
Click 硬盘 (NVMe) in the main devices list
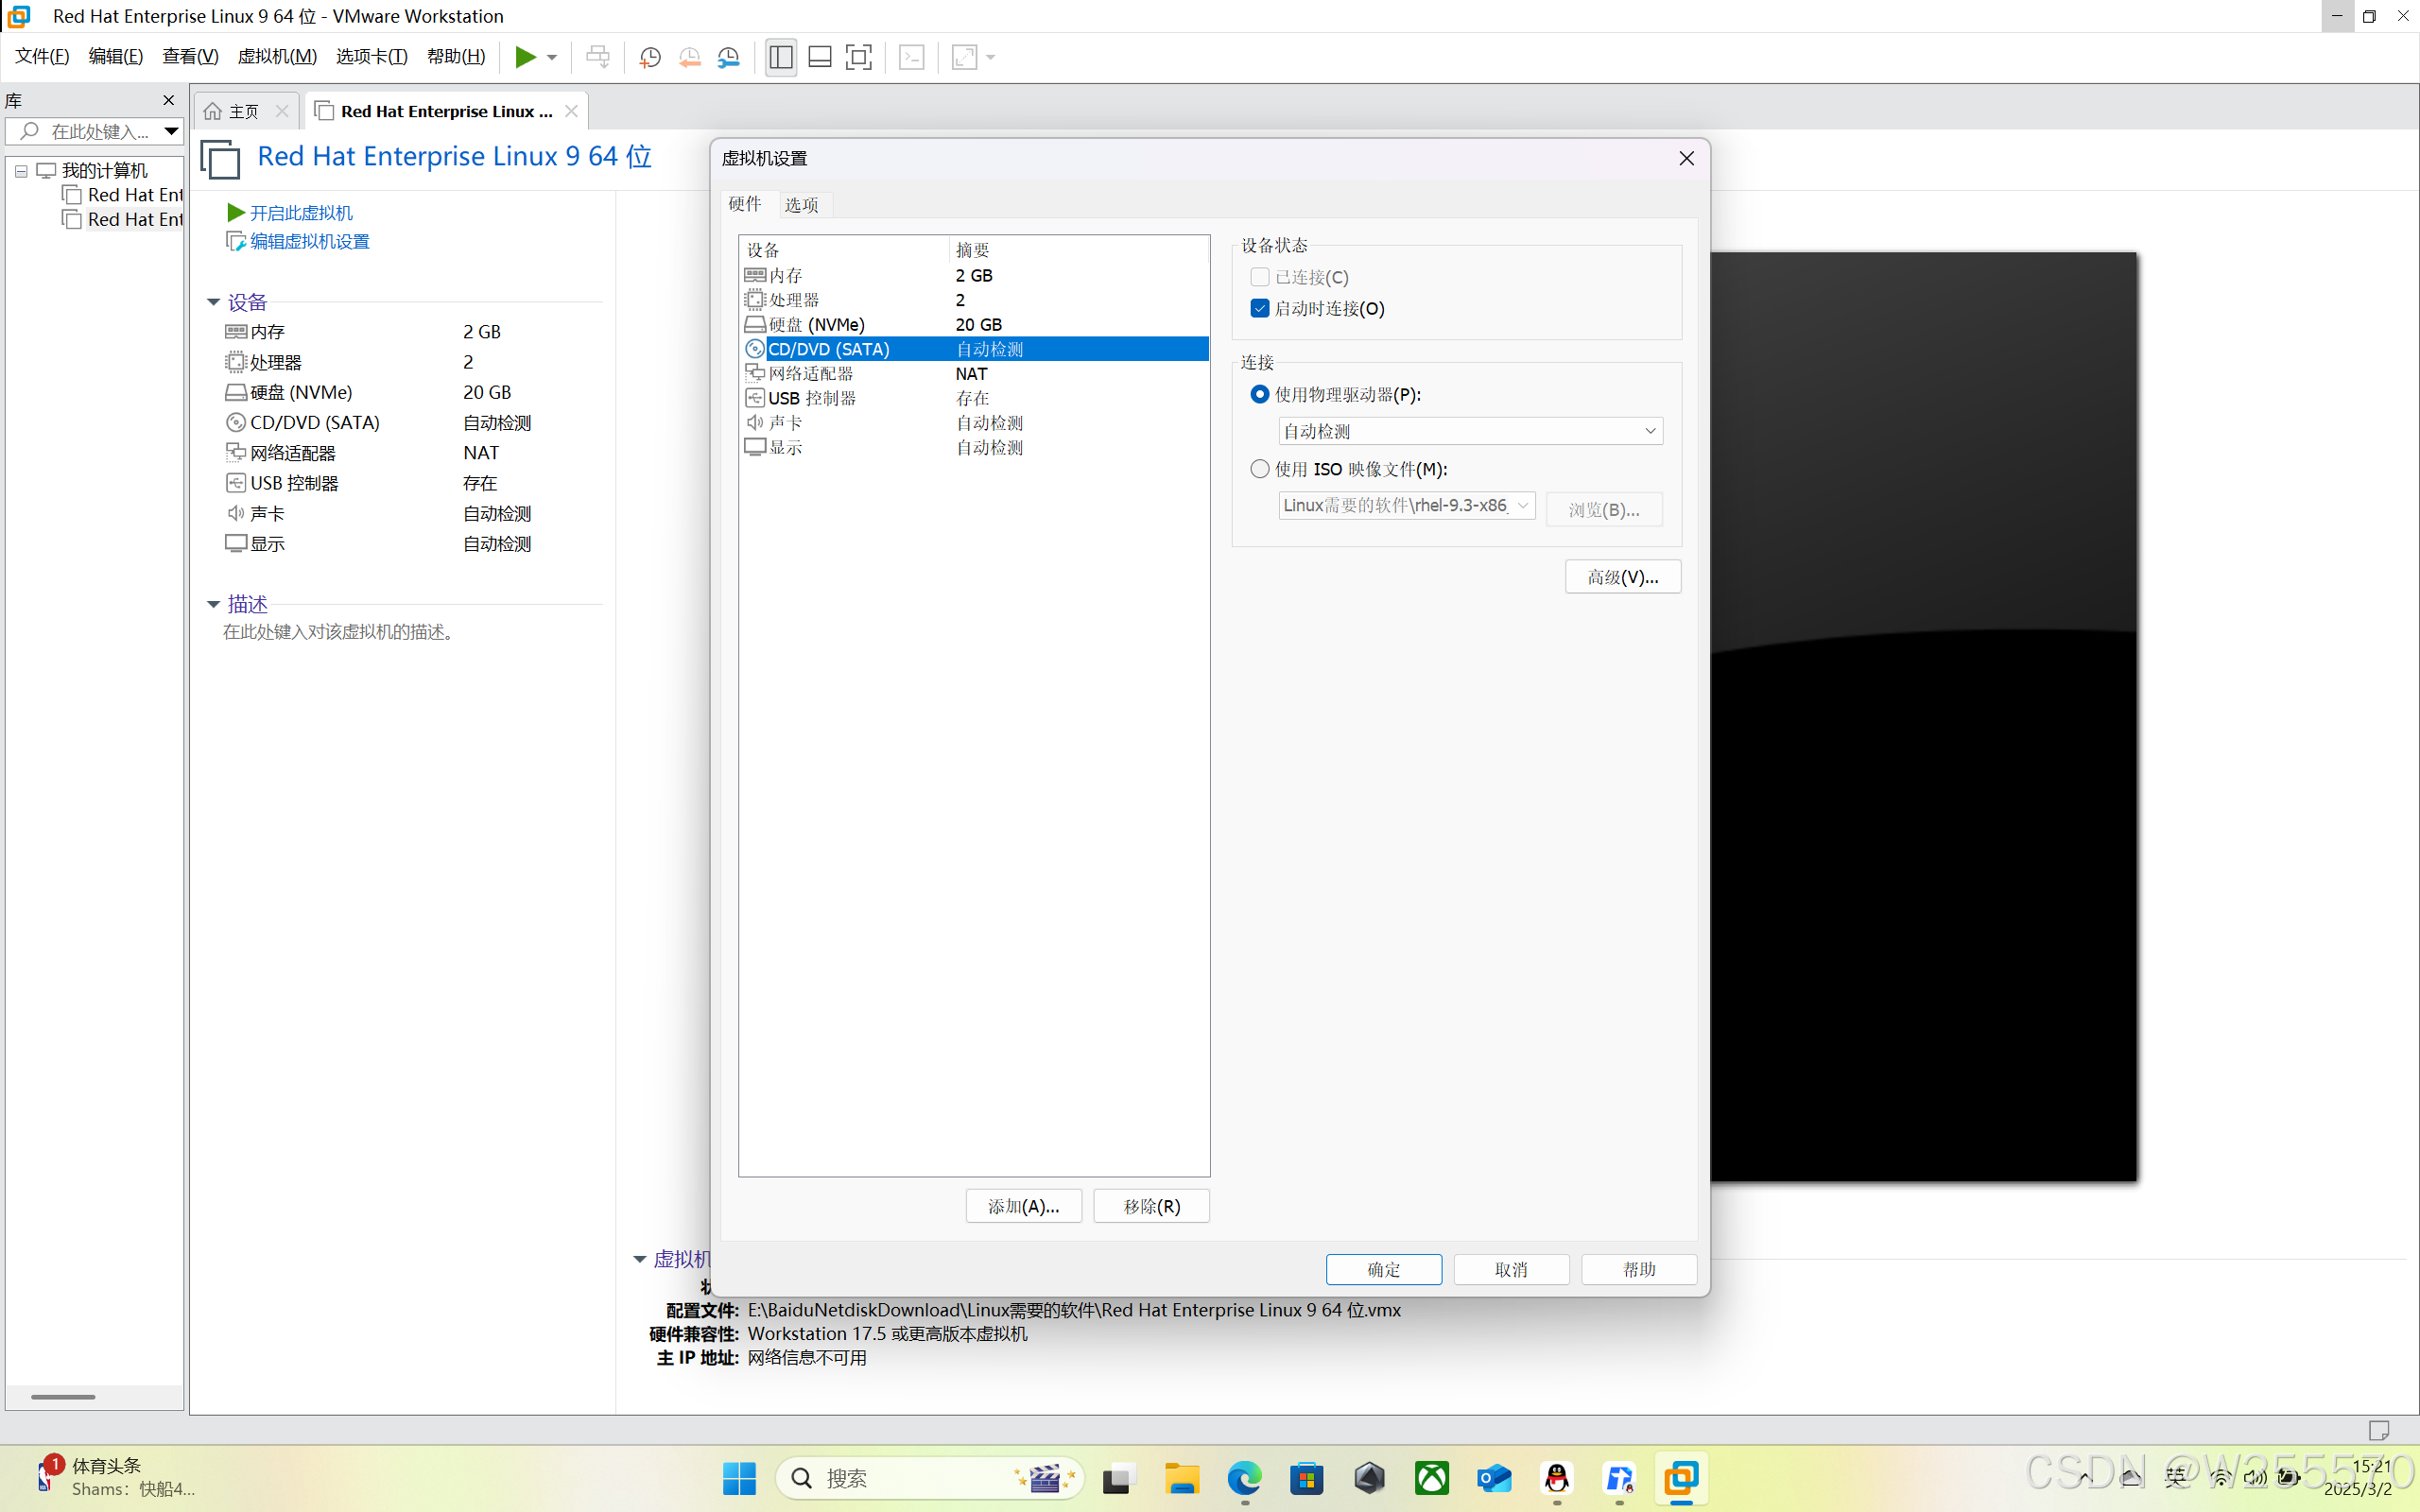coord(301,392)
